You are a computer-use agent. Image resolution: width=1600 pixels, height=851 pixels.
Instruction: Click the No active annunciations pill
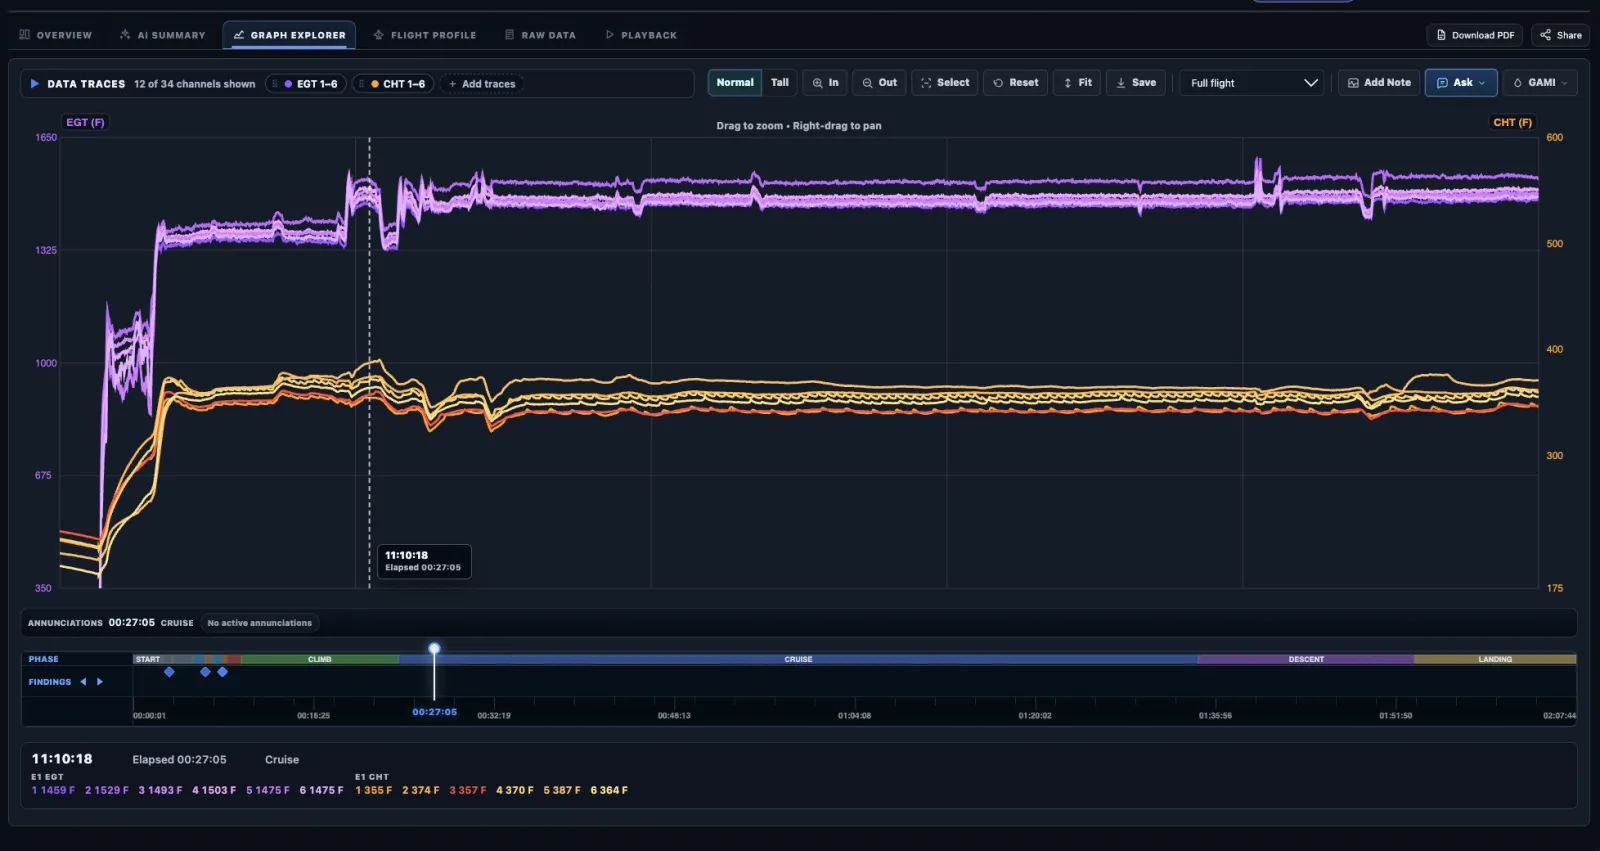tap(260, 623)
